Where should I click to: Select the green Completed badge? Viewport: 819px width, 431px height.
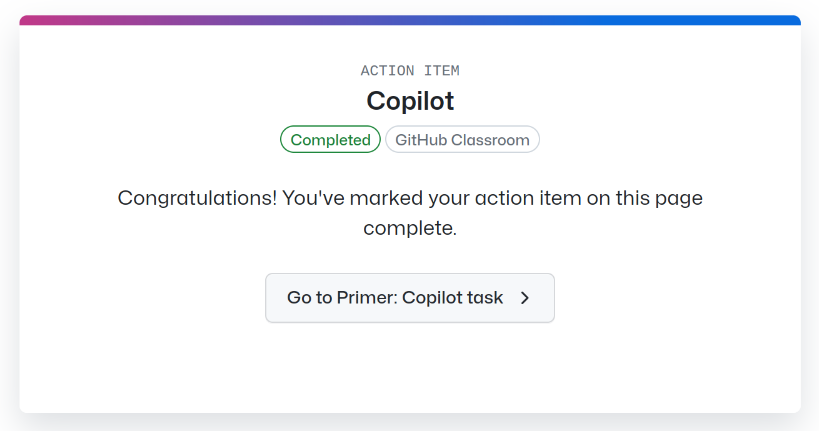330,140
